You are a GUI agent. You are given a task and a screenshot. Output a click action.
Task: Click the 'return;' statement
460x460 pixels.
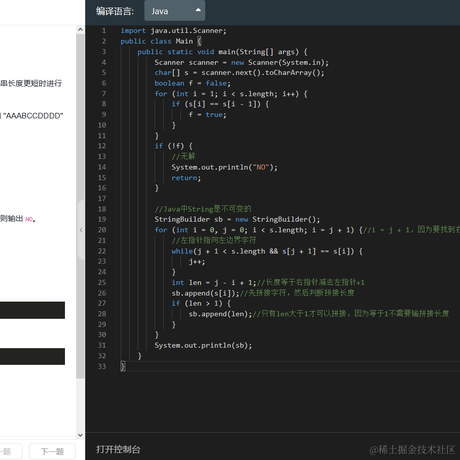186,178
